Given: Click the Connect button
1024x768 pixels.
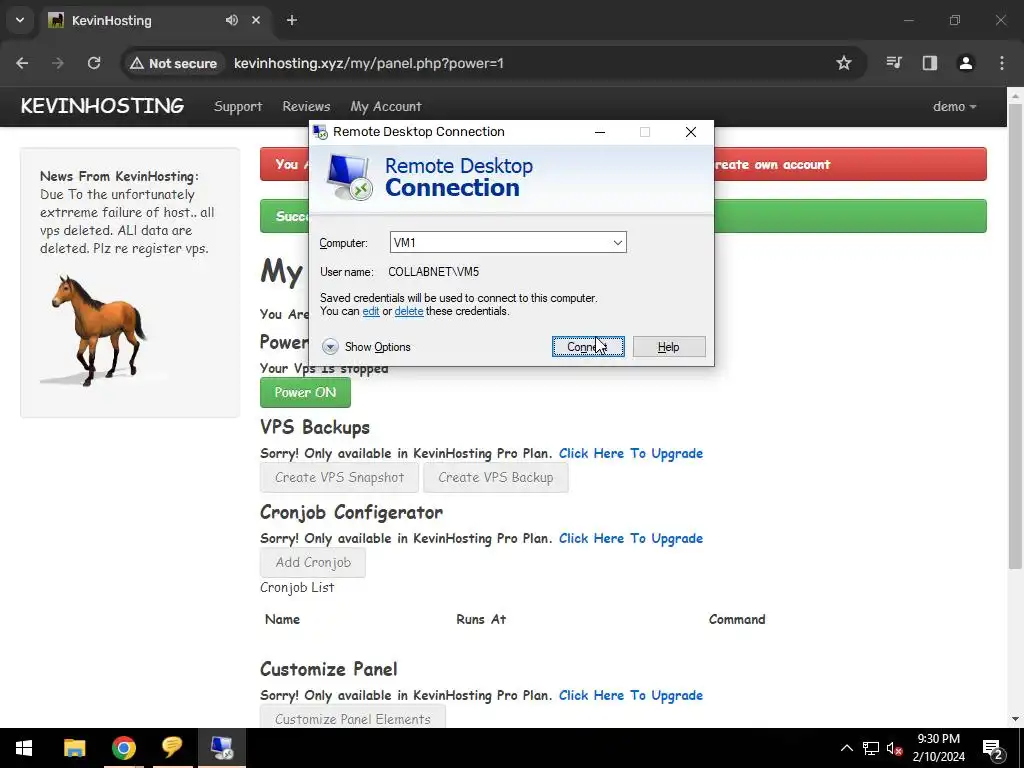Looking at the screenshot, I should tap(588, 347).
